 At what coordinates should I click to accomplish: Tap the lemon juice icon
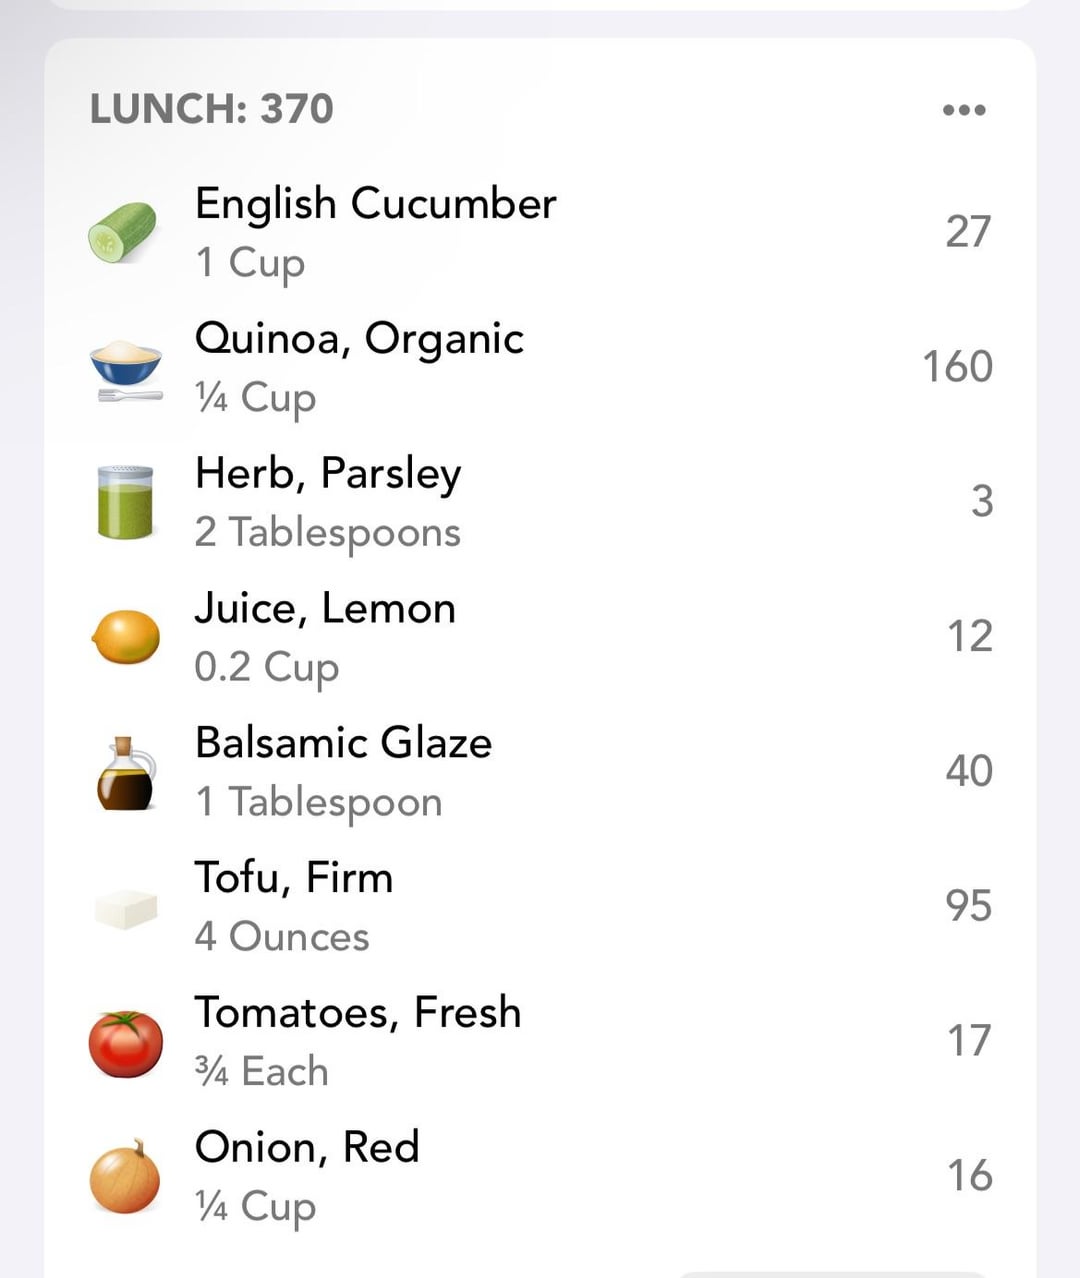pos(126,637)
